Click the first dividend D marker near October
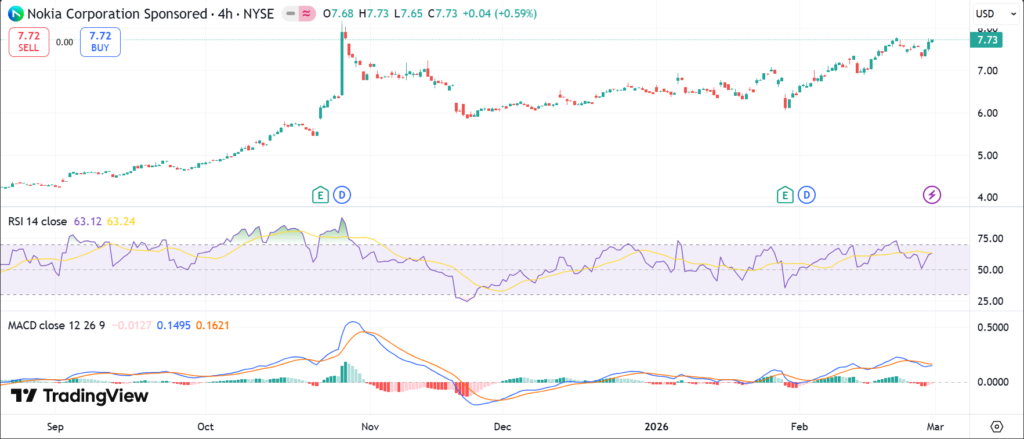The width and height of the screenshot is (1024, 439). coord(342,194)
